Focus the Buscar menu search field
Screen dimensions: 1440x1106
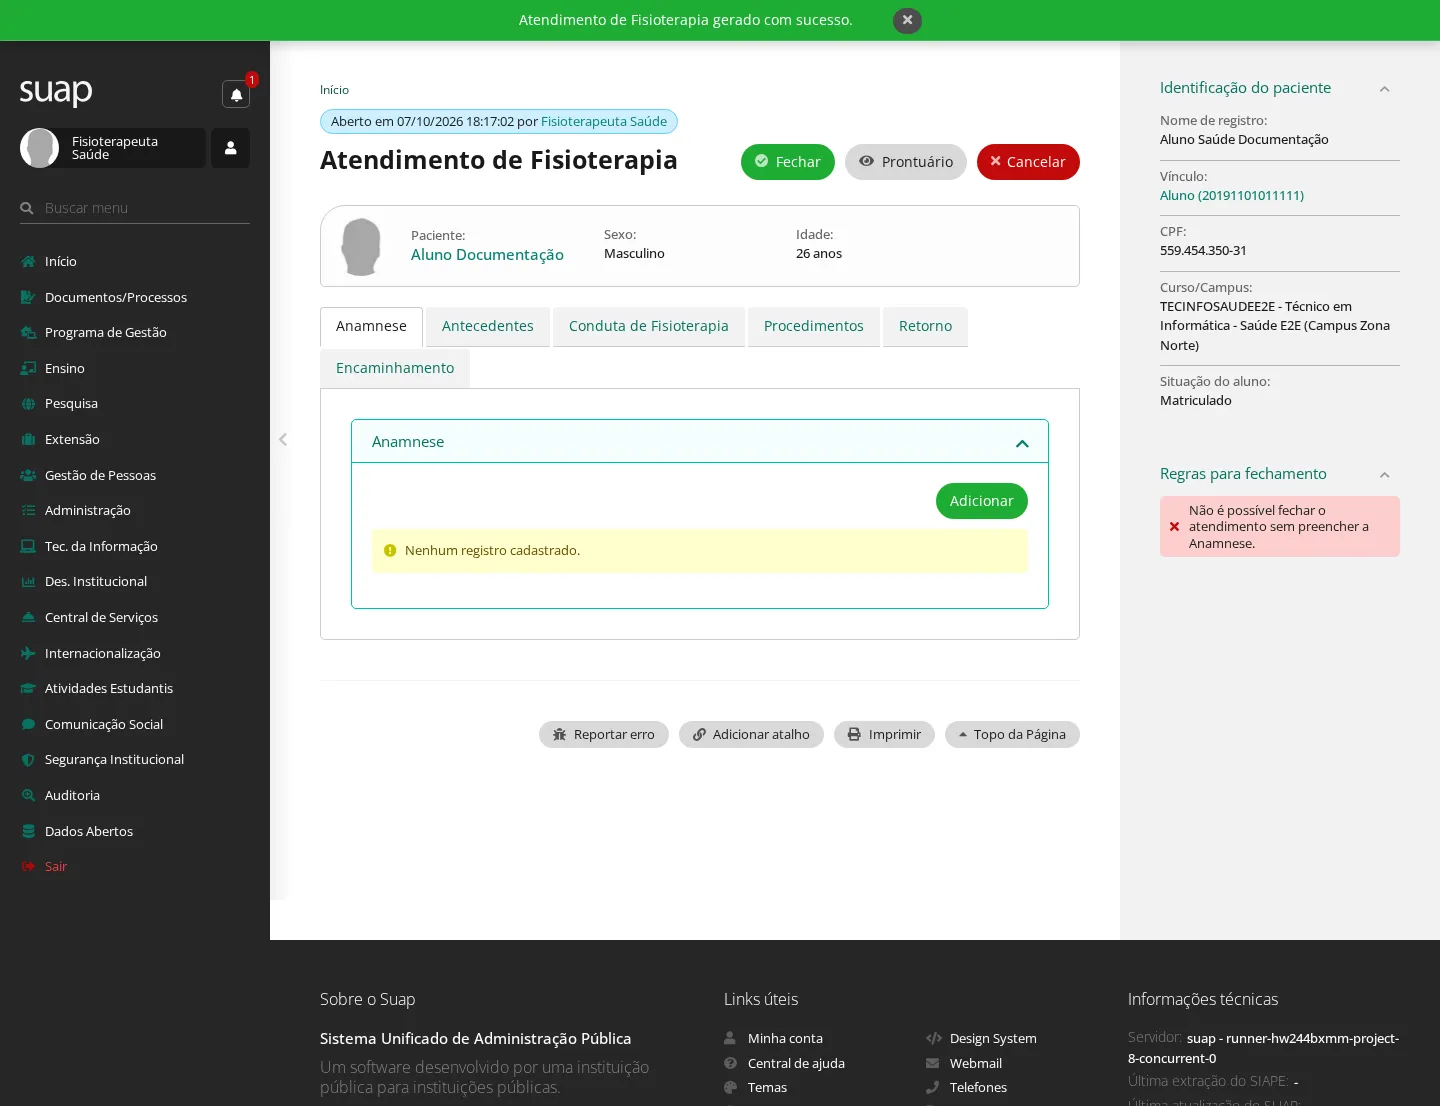point(135,208)
